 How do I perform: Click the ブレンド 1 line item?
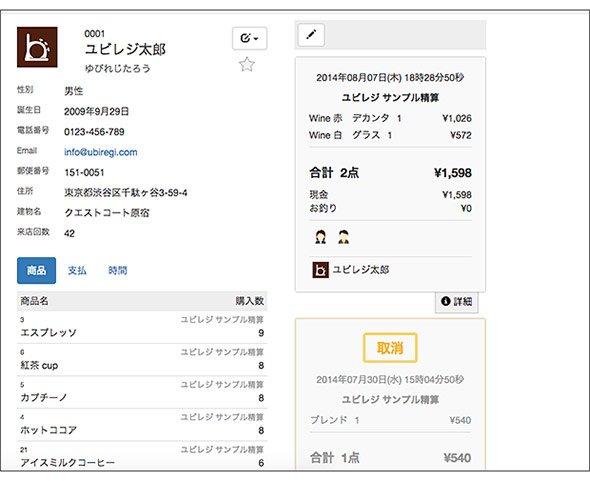click(390, 420)
